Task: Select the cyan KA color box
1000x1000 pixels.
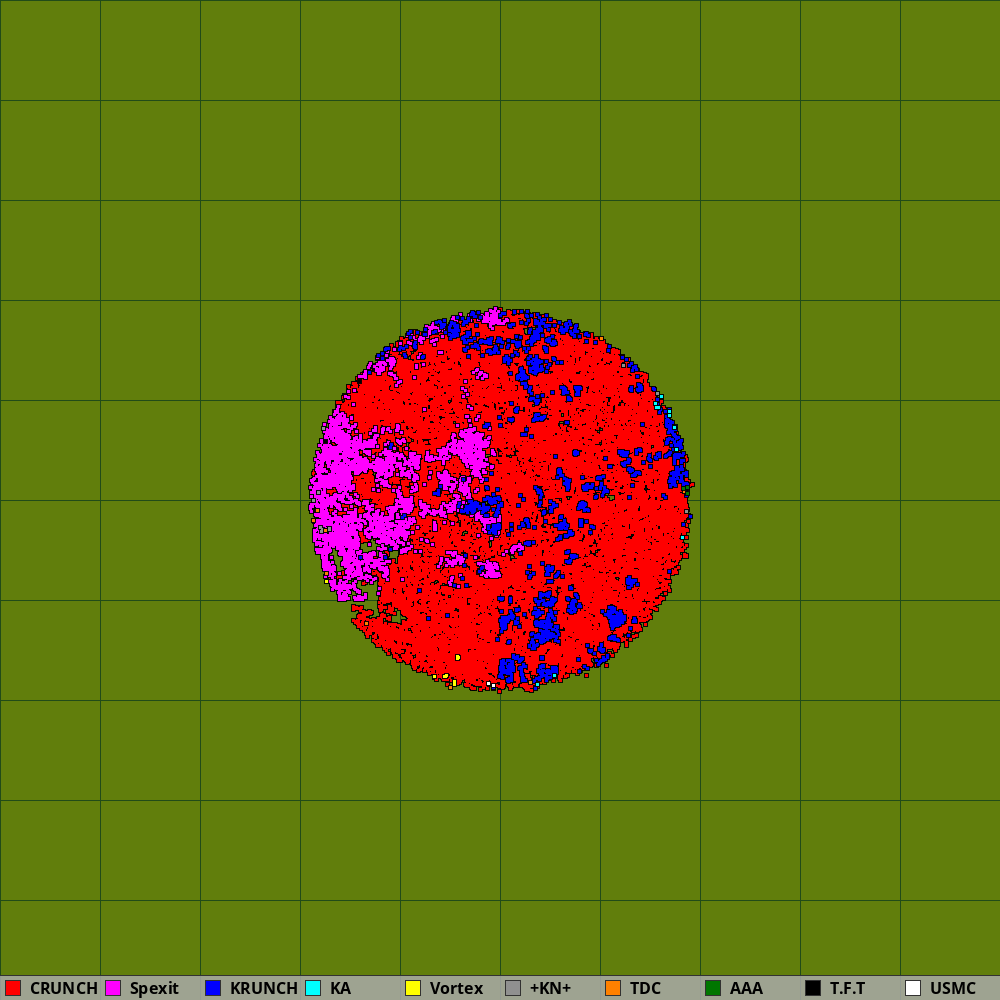Action: point(313,988)
